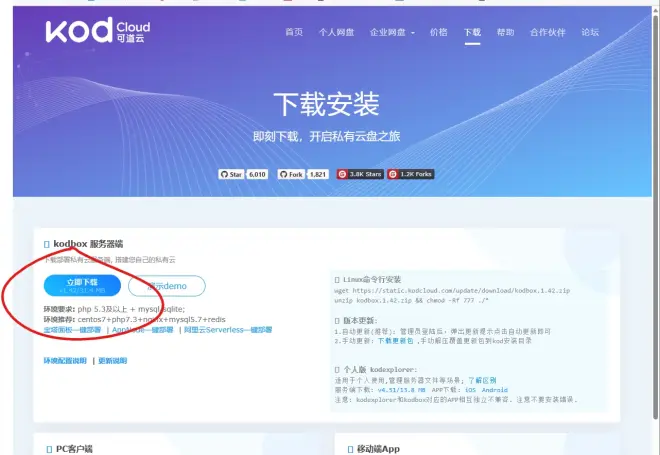Click the 下载安装 page title
660x455 pixels.
coord(326,104)
